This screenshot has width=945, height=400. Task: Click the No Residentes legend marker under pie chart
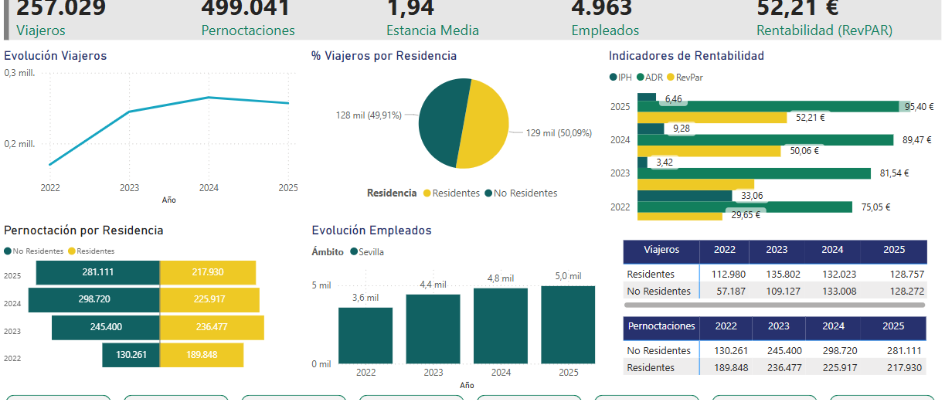[x=488, y=193]
